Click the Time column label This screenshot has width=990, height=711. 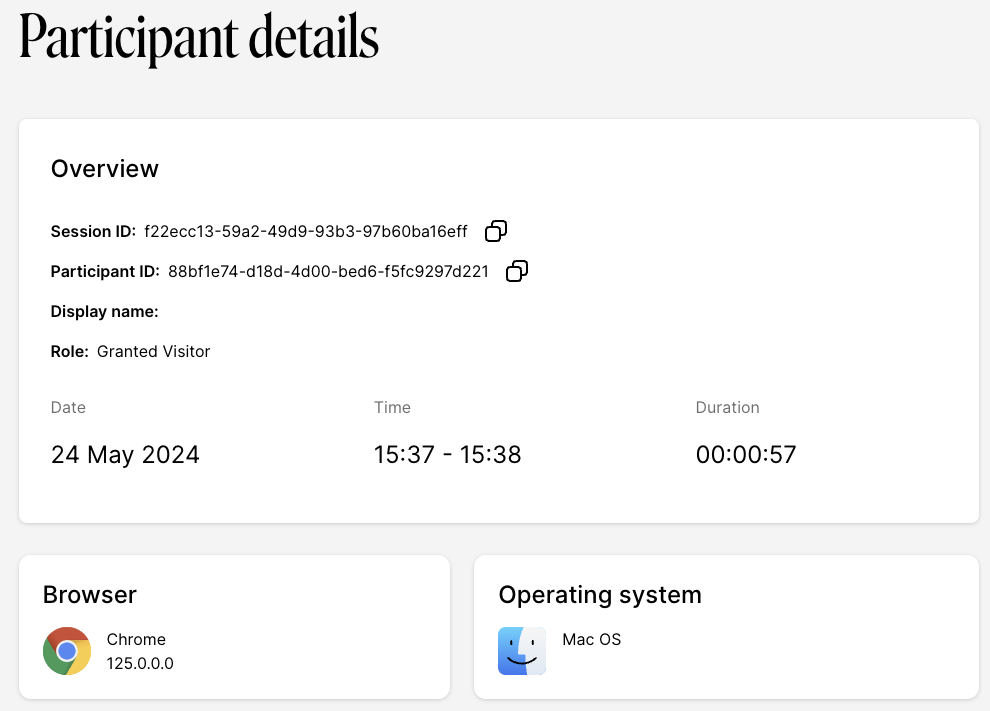pyautogui.click(x=392, y=408)
